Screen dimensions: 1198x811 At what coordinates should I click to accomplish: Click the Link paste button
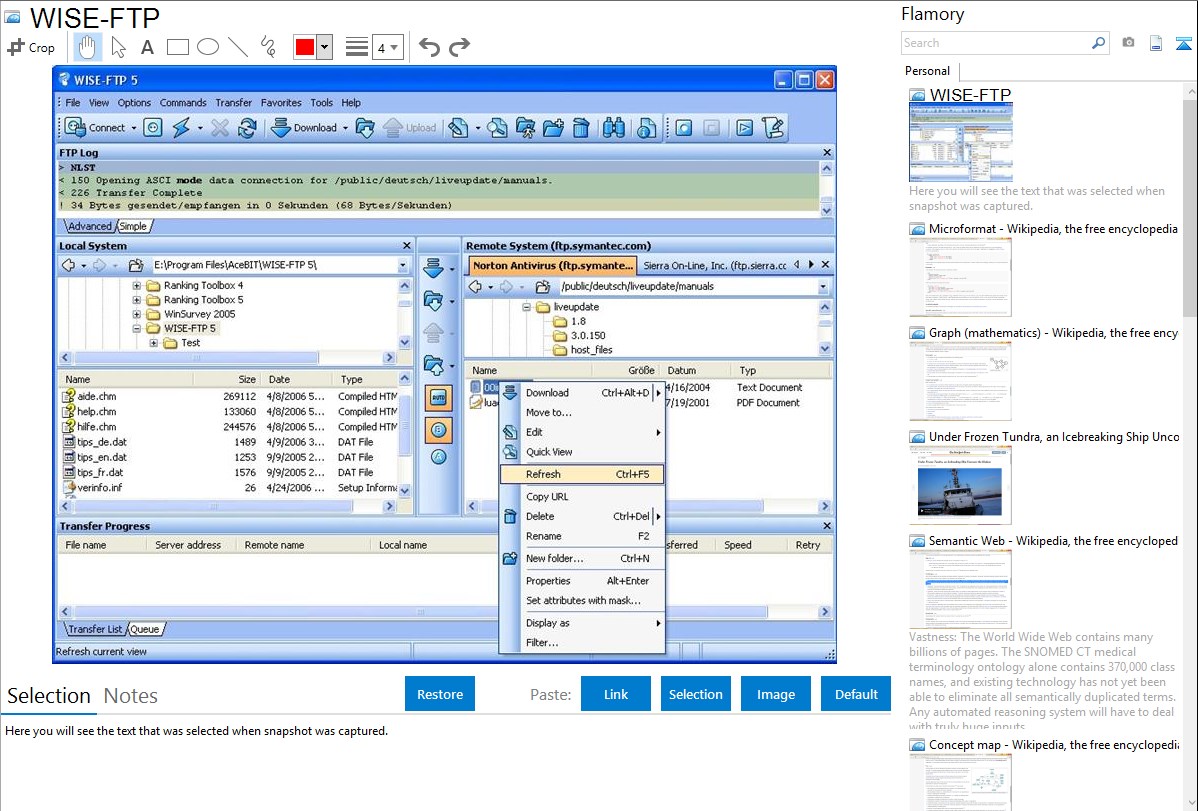[616, 694]
